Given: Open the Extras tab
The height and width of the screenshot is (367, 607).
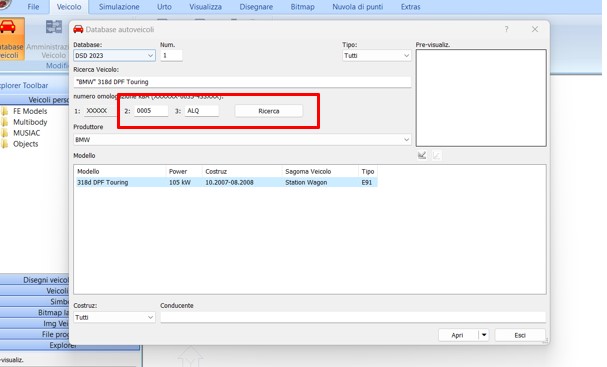Looking at the screenshot, I should click(410, 7).
